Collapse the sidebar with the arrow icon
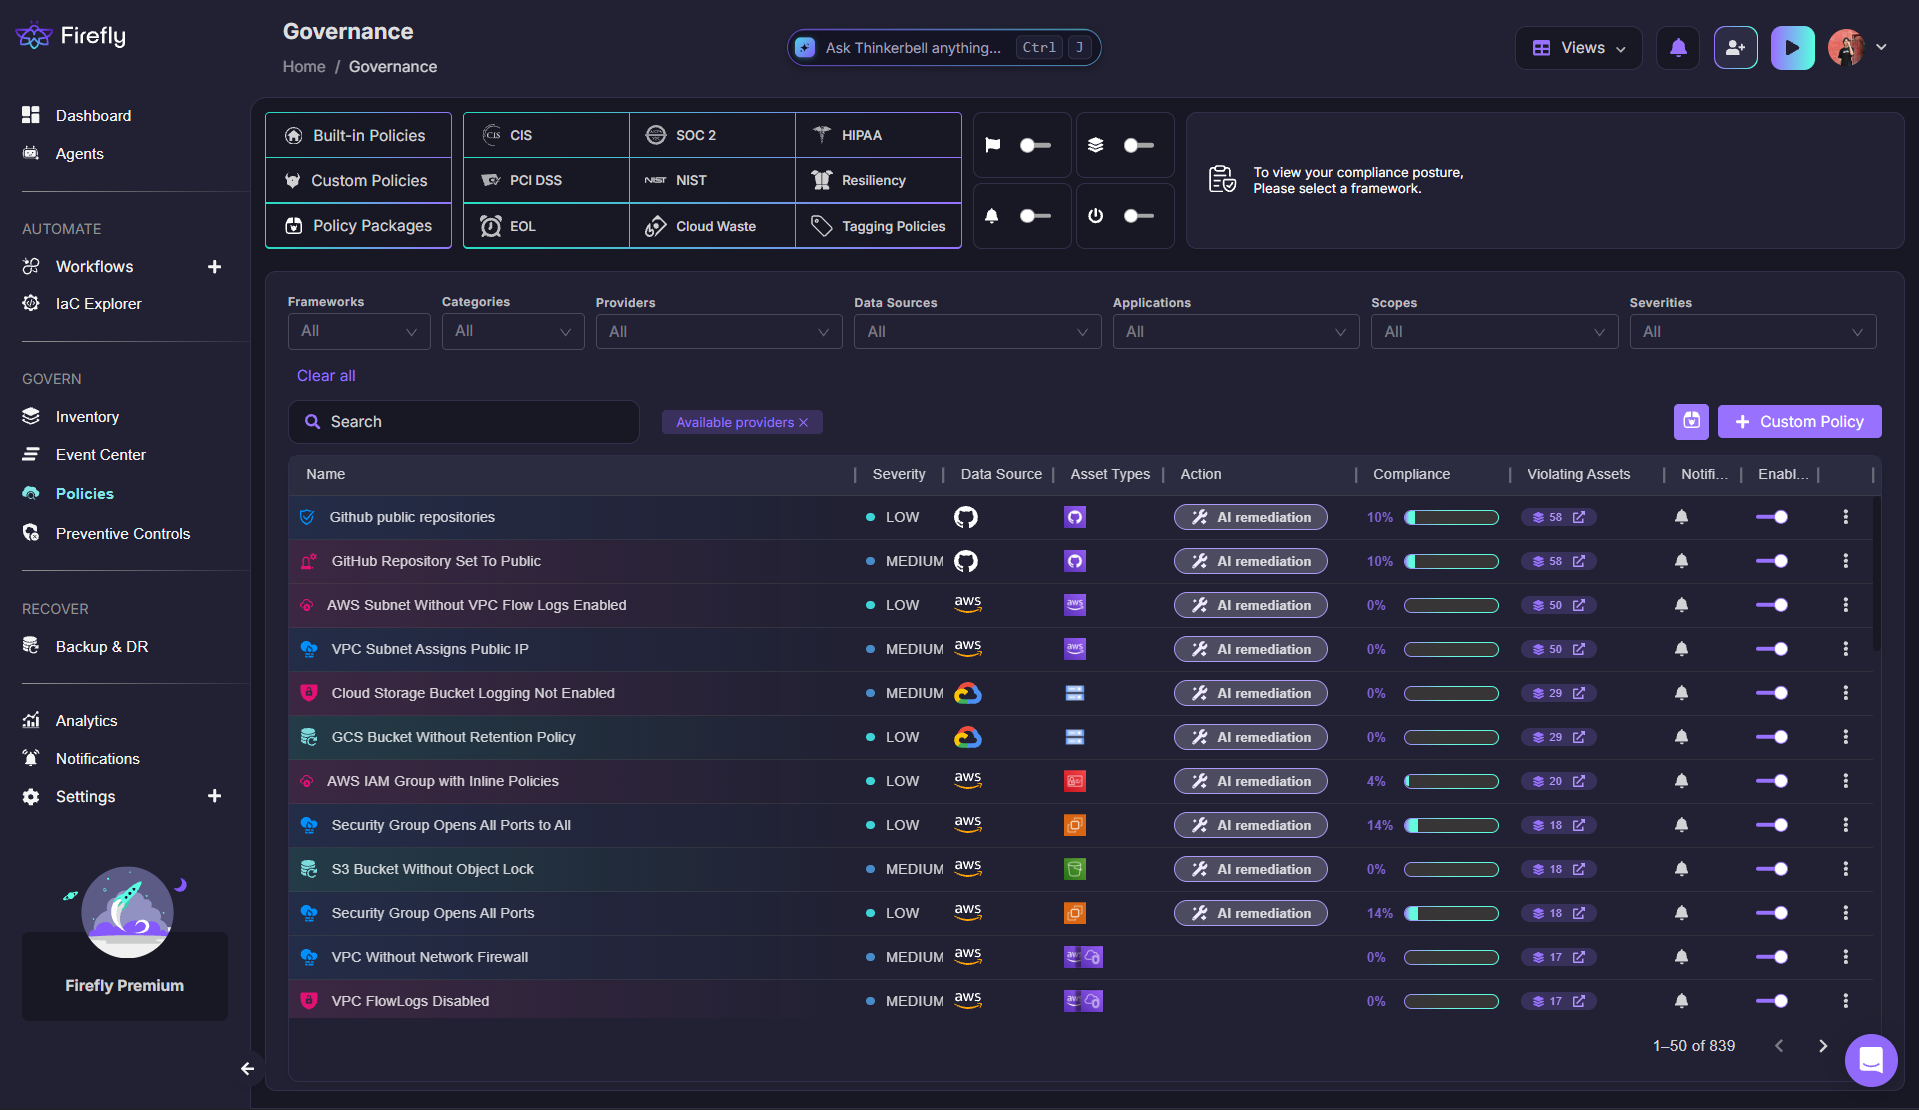The height and width of the screenshot is (1110, 1919). tap(247, 1068)
